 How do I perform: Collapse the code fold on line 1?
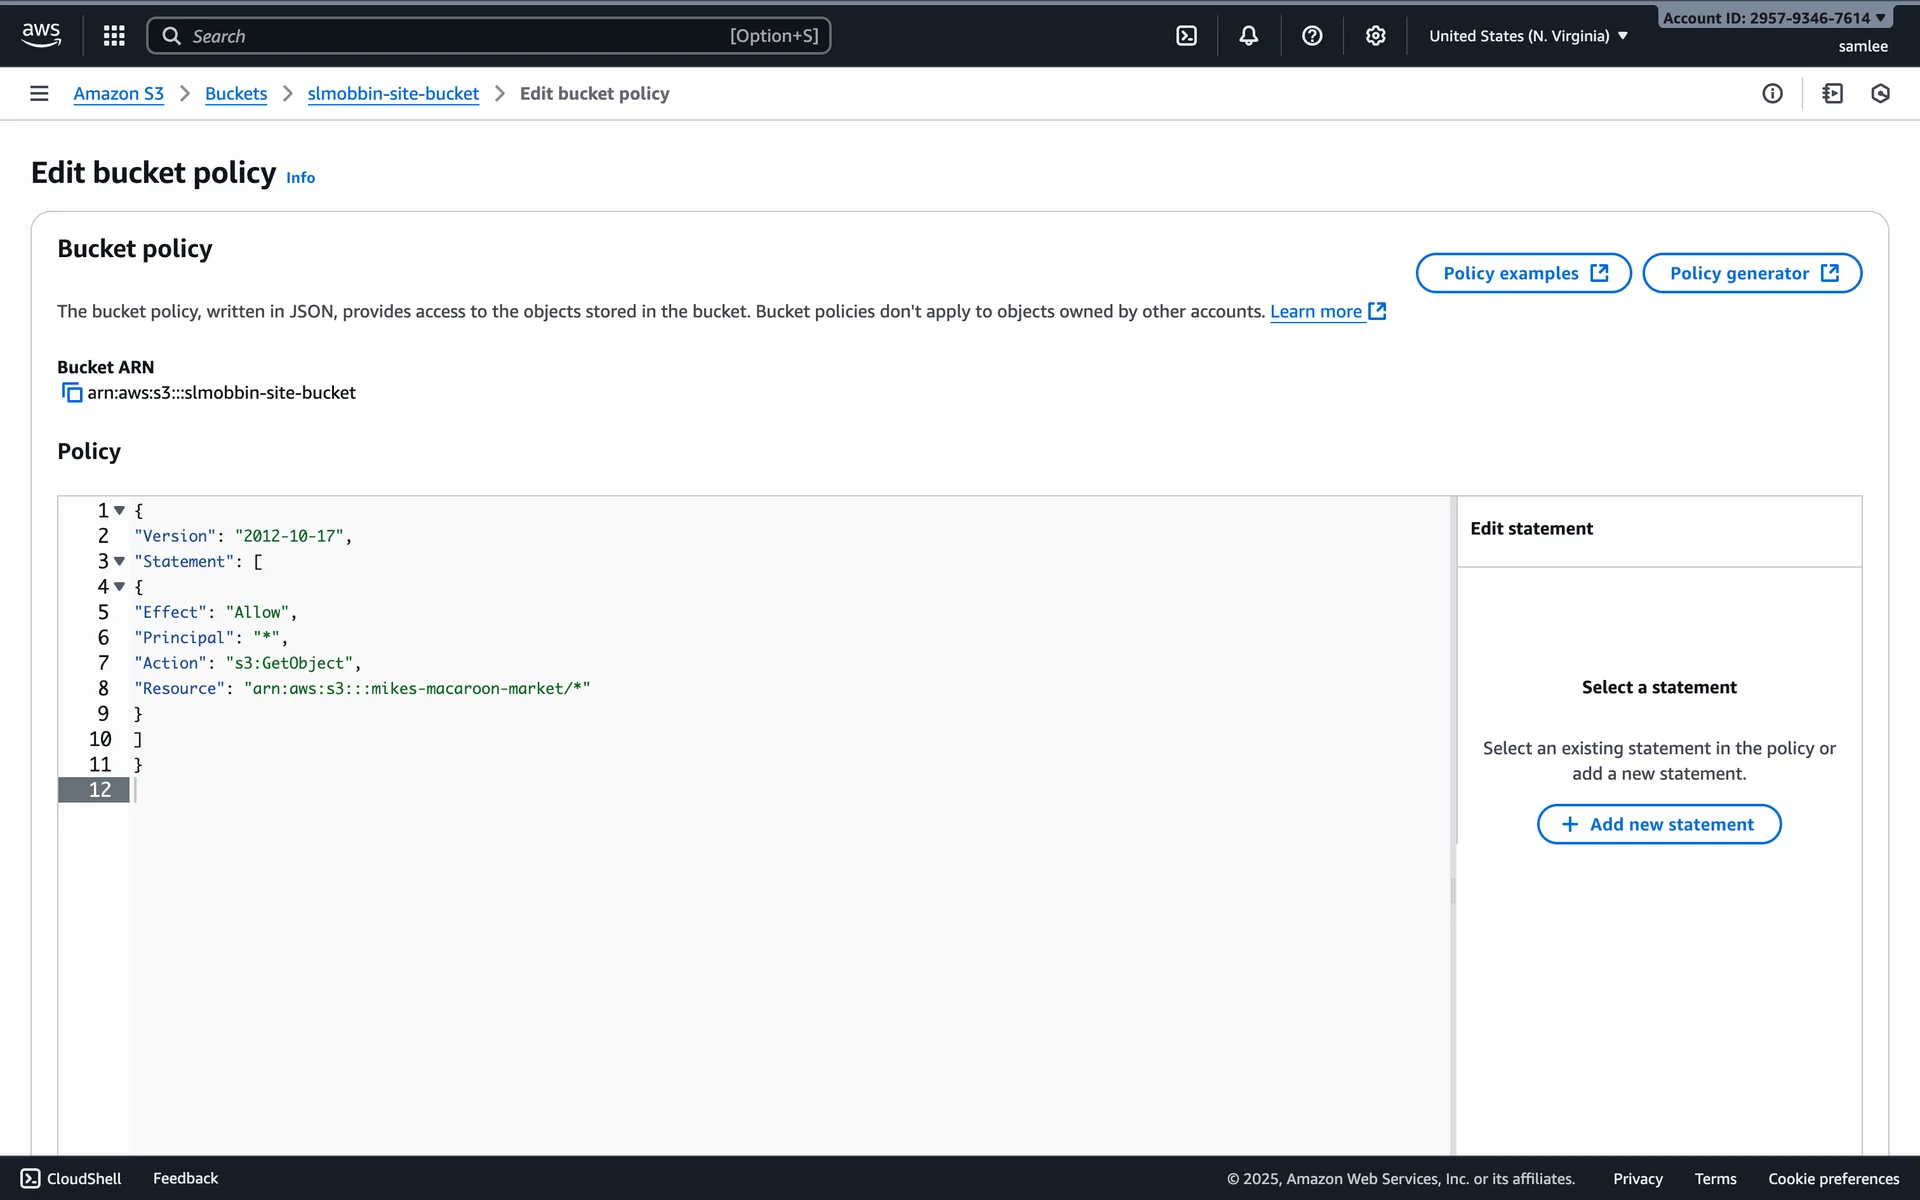[120, 510]
